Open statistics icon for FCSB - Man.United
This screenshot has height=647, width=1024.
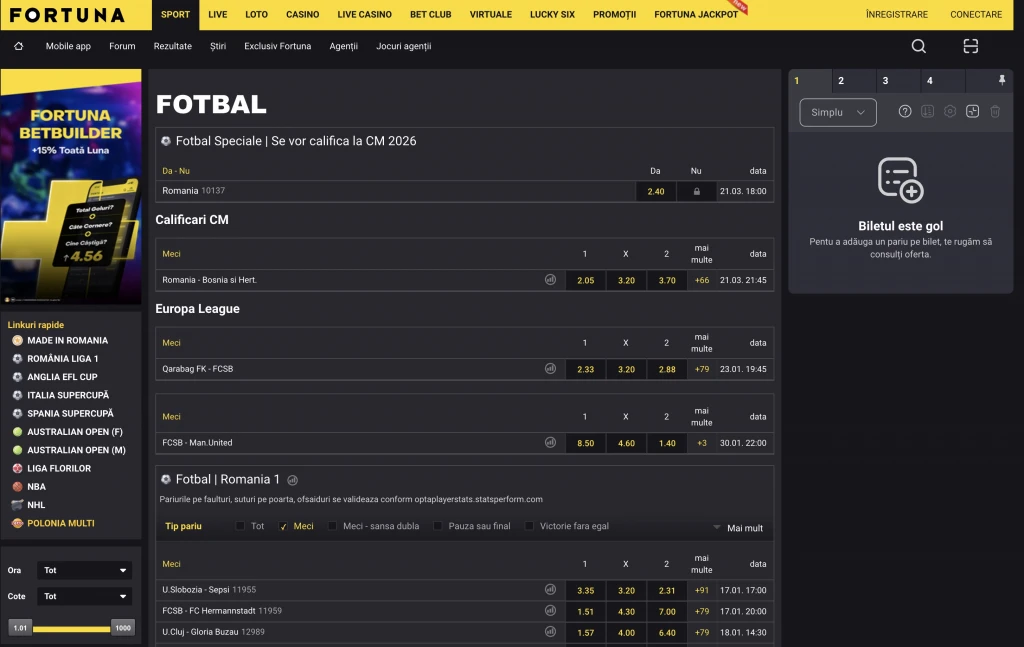550,442
